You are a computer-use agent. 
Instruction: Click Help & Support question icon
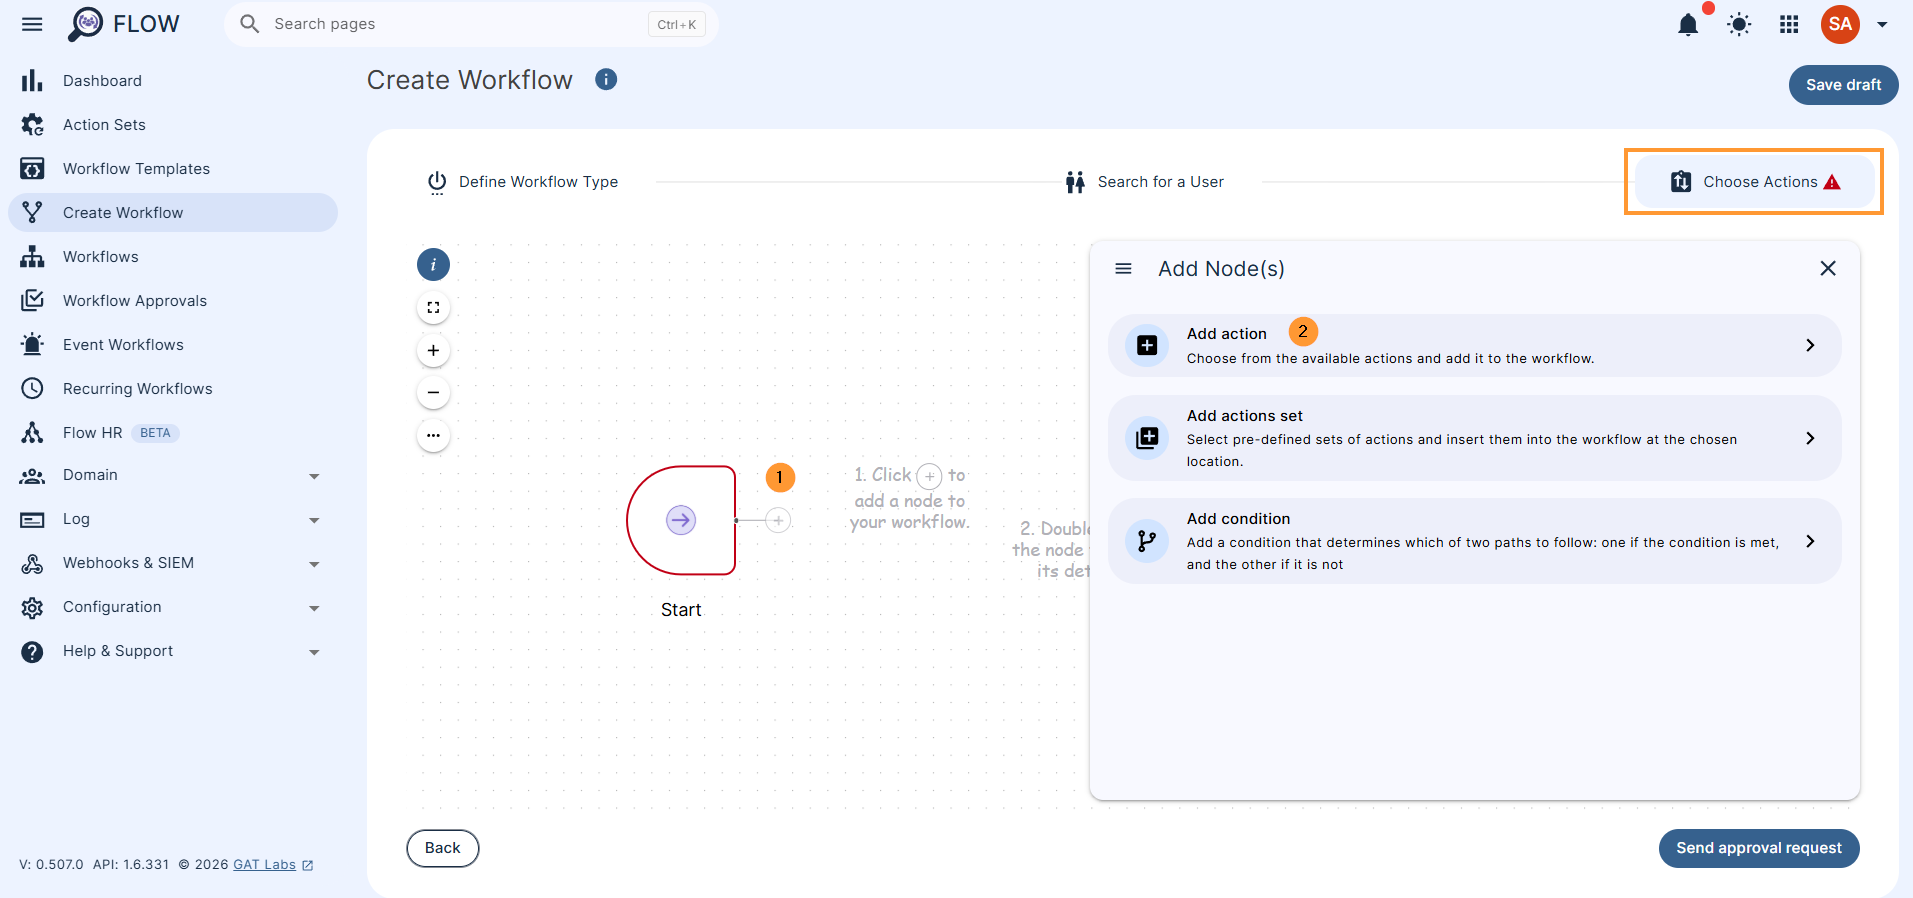pyautogui.click(x=32, y=652)
